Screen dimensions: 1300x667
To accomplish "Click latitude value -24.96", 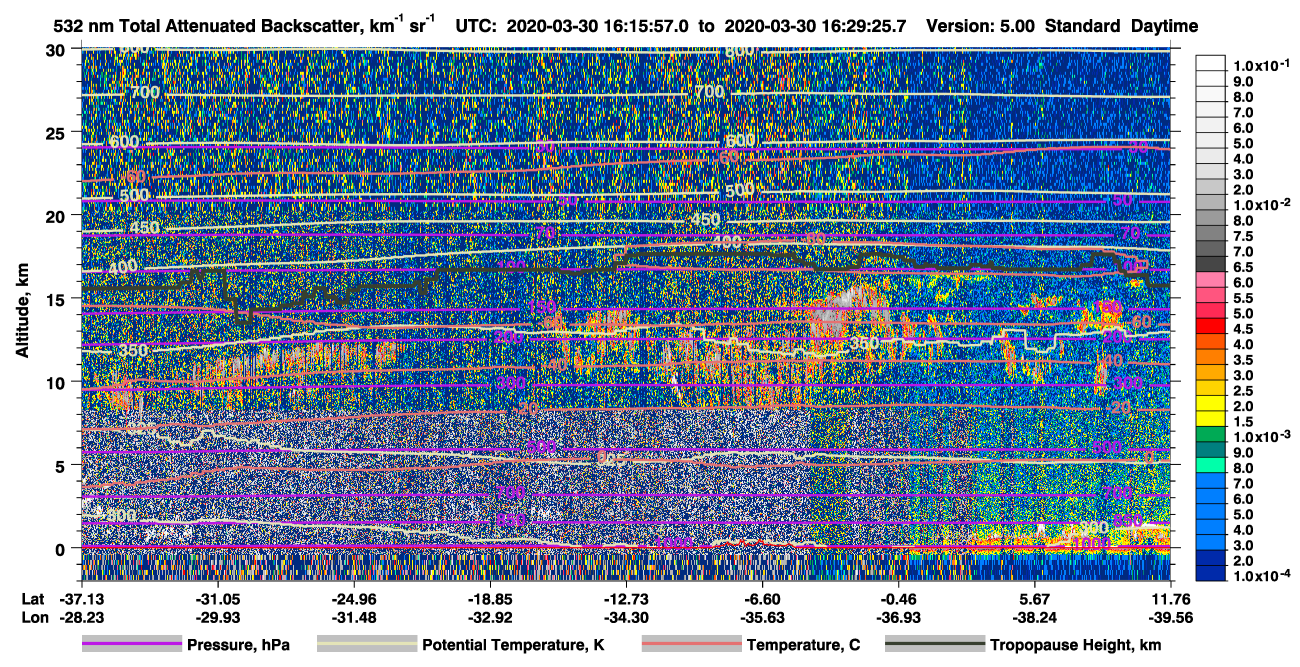I will [353, 598].
